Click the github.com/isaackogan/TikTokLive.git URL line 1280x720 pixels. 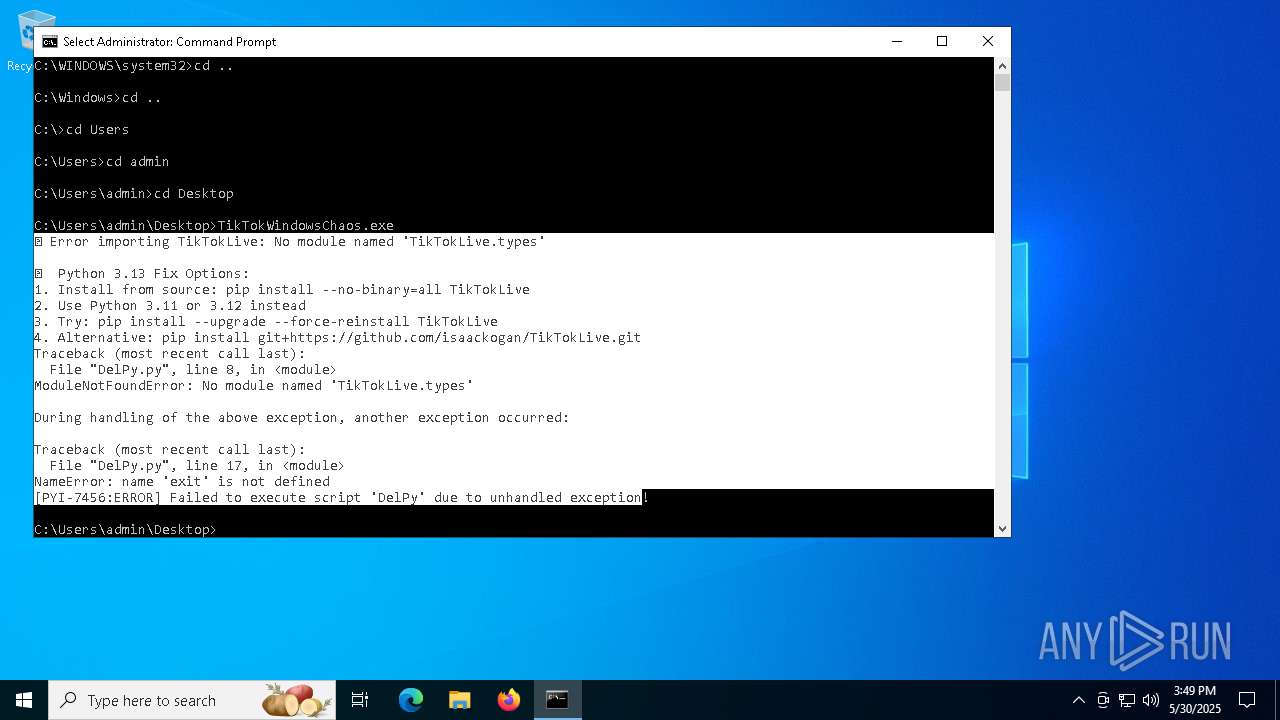click(x=338, y=337)
